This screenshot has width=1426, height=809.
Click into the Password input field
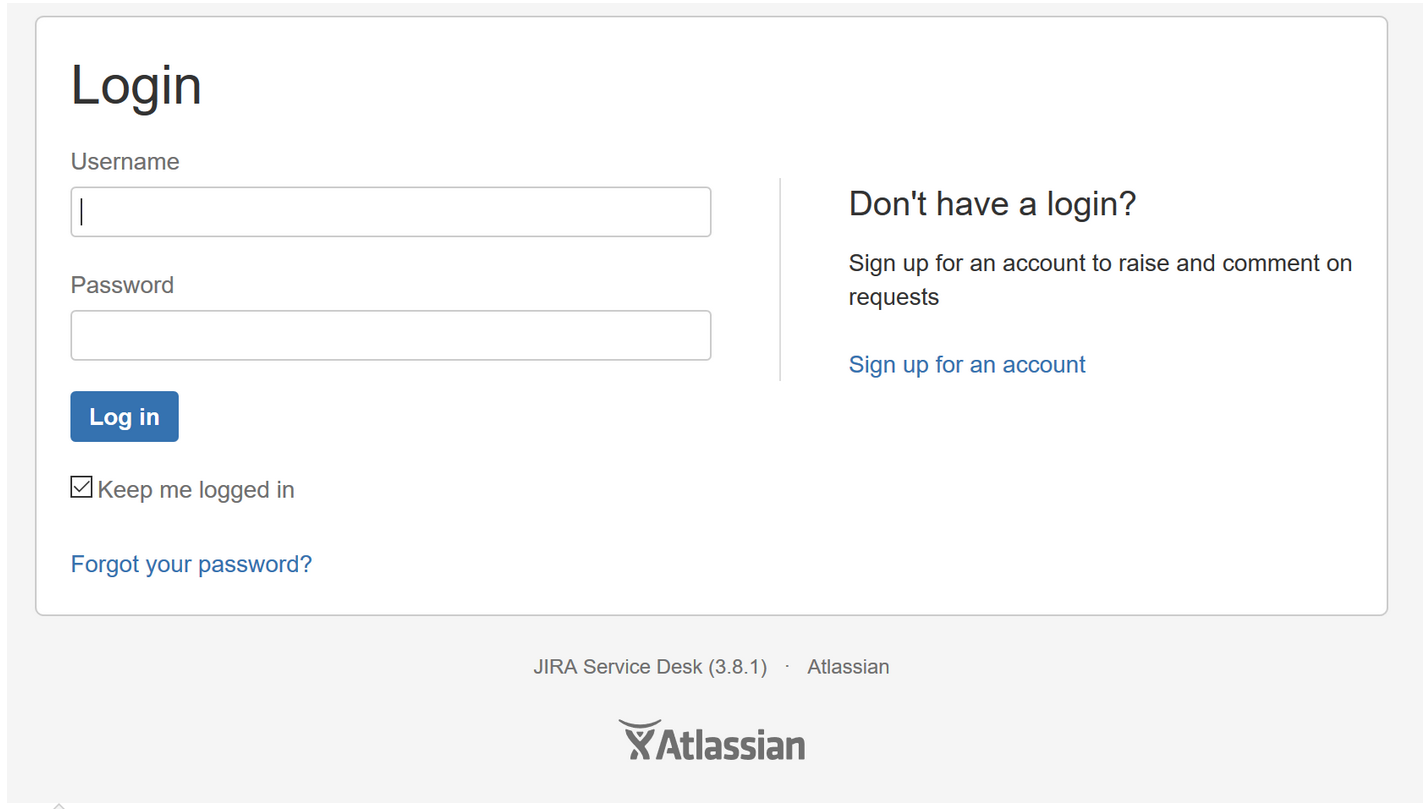tap(391, 335)
